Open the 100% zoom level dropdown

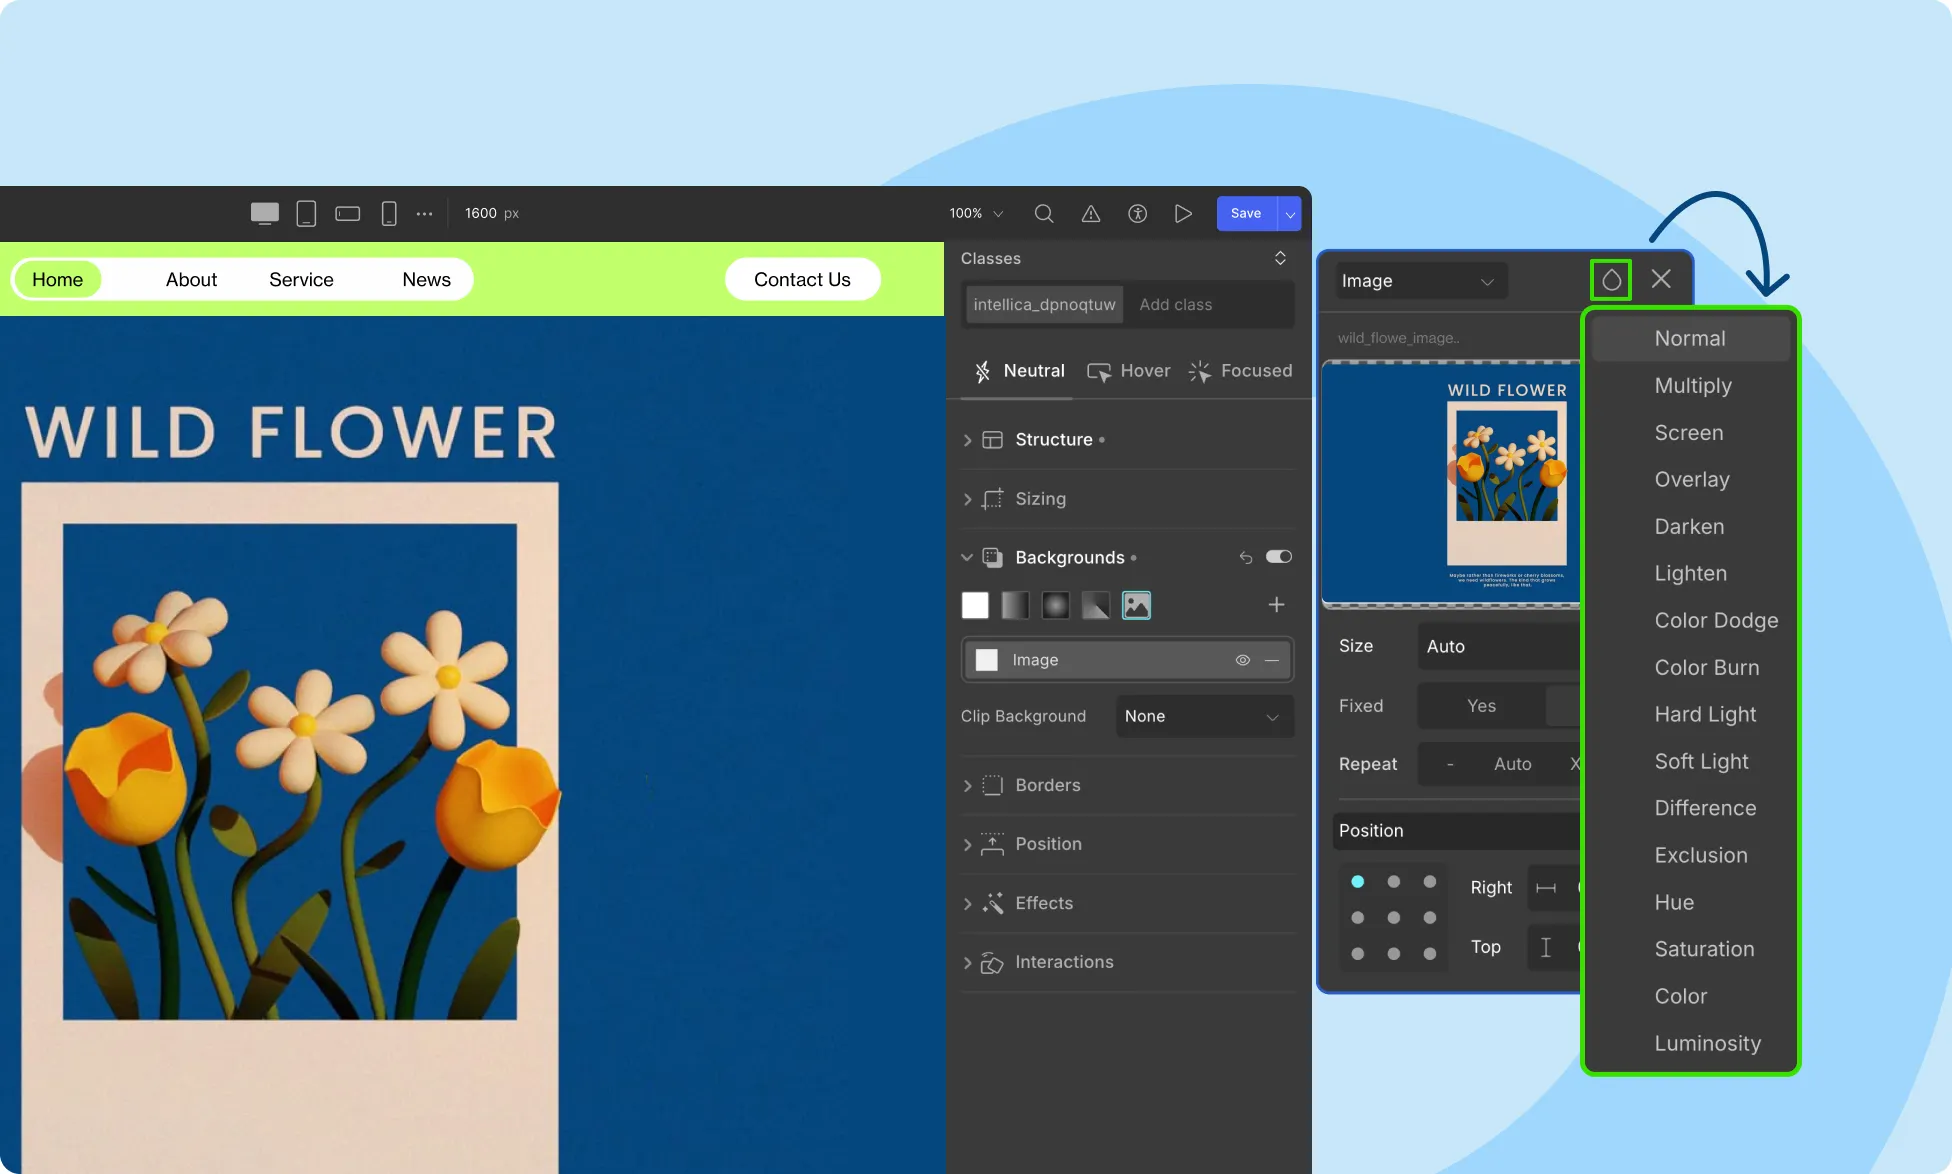pos(976,213)
